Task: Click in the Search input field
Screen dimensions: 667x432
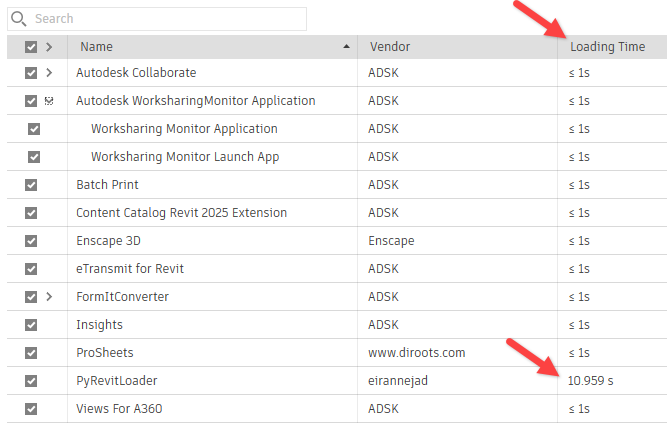Action: [157, 19]
